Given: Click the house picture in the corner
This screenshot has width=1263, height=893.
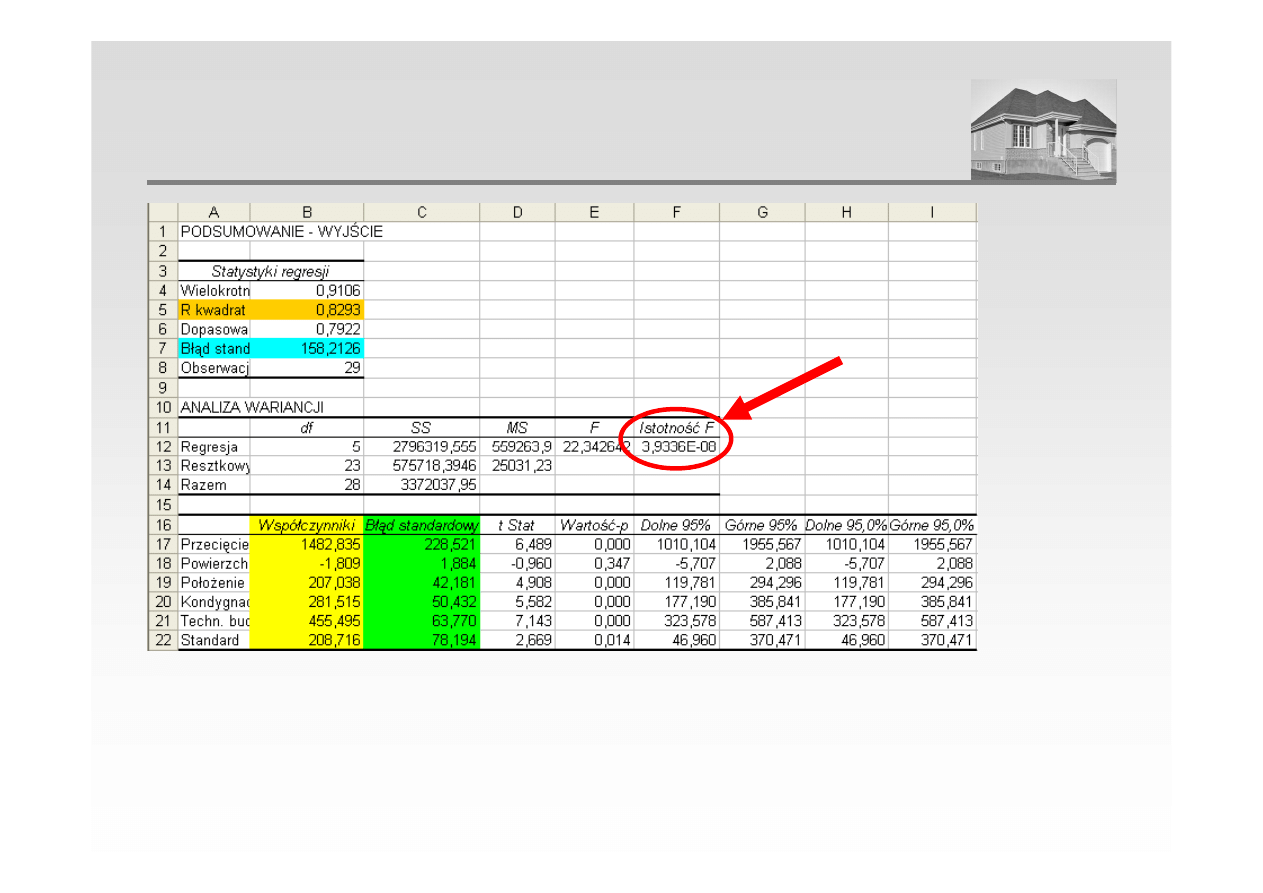Looking at the screenshot, I should 1043,131.
